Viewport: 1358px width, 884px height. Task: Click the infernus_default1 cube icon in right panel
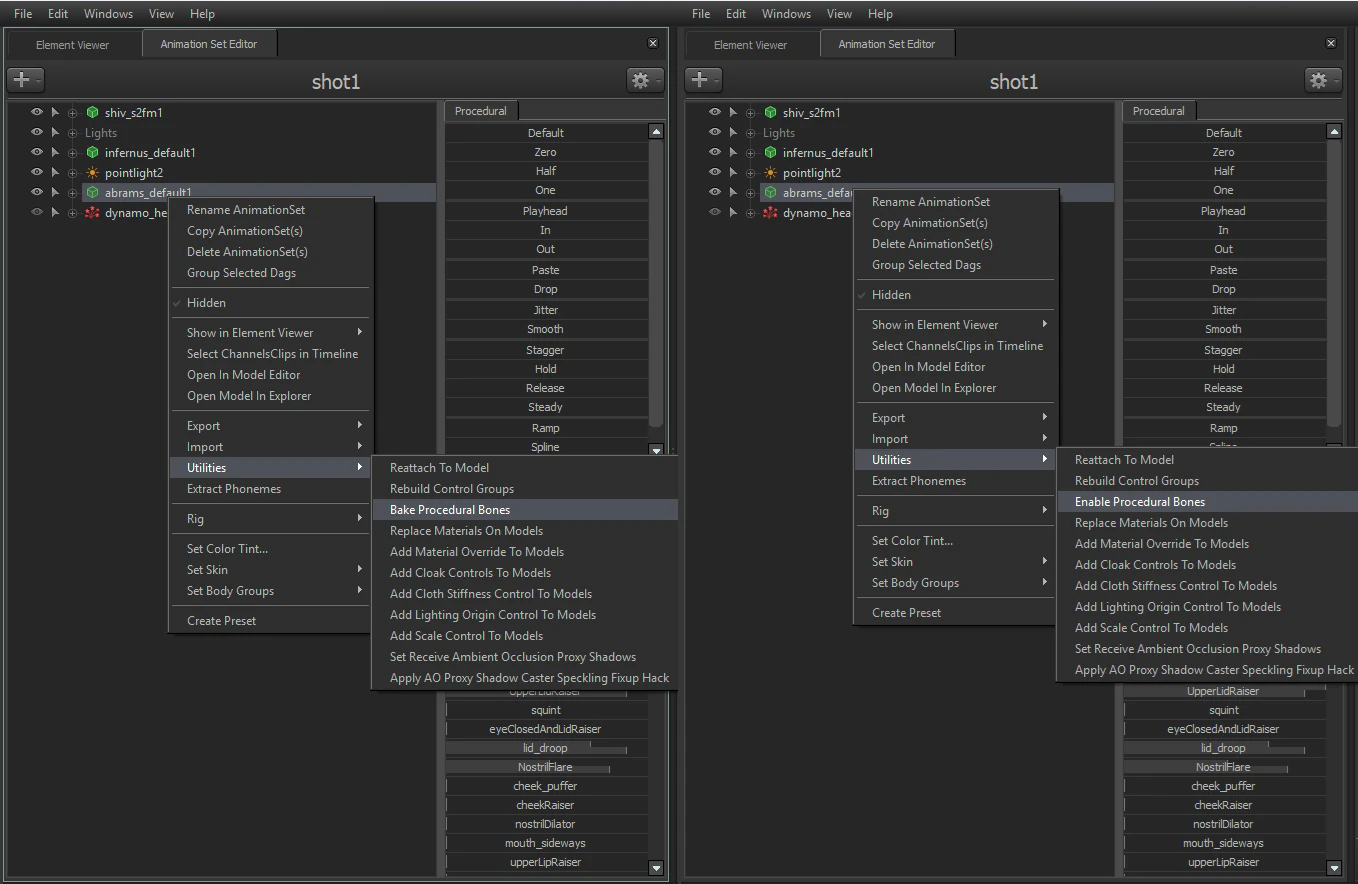tap(770, 153)
